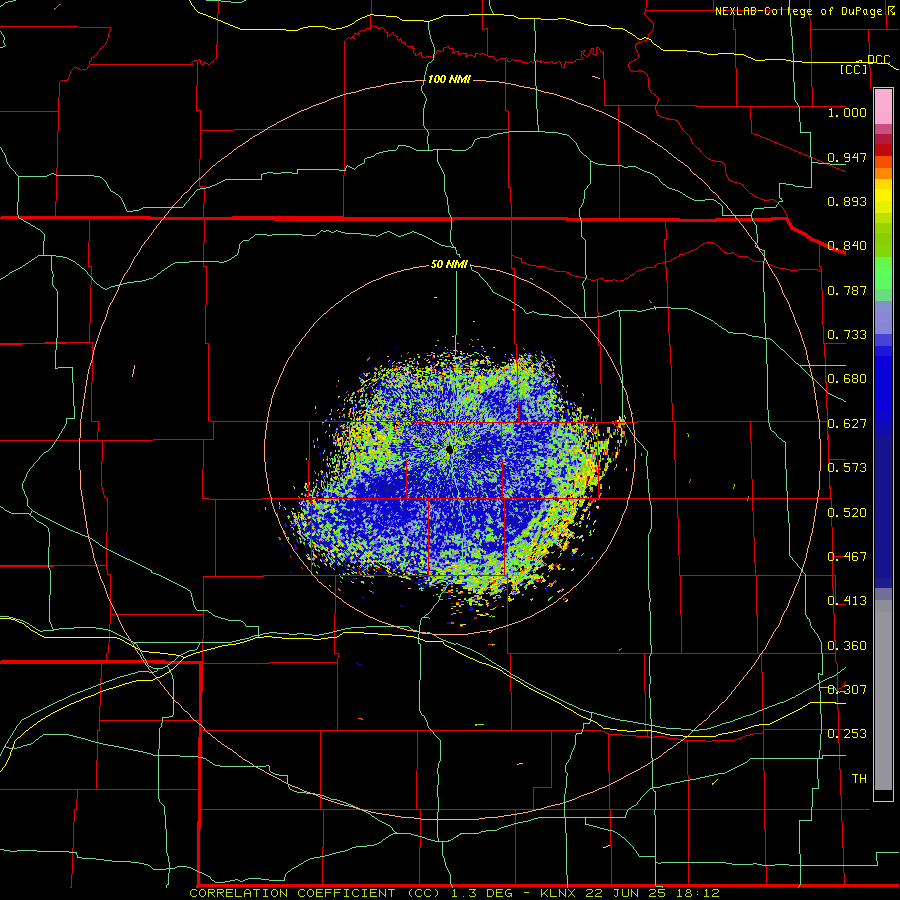
Task: Click the 50 NMI range ring label
Action: (x=449, y=264)
